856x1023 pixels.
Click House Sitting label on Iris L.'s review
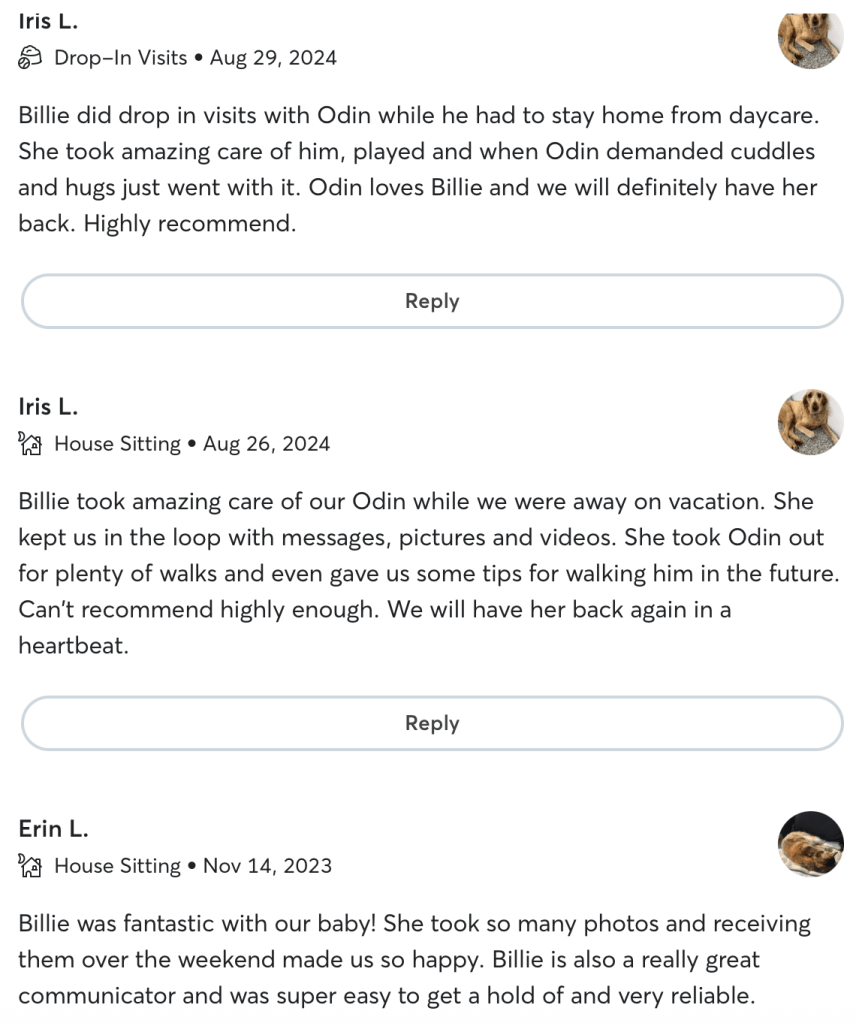117,444
